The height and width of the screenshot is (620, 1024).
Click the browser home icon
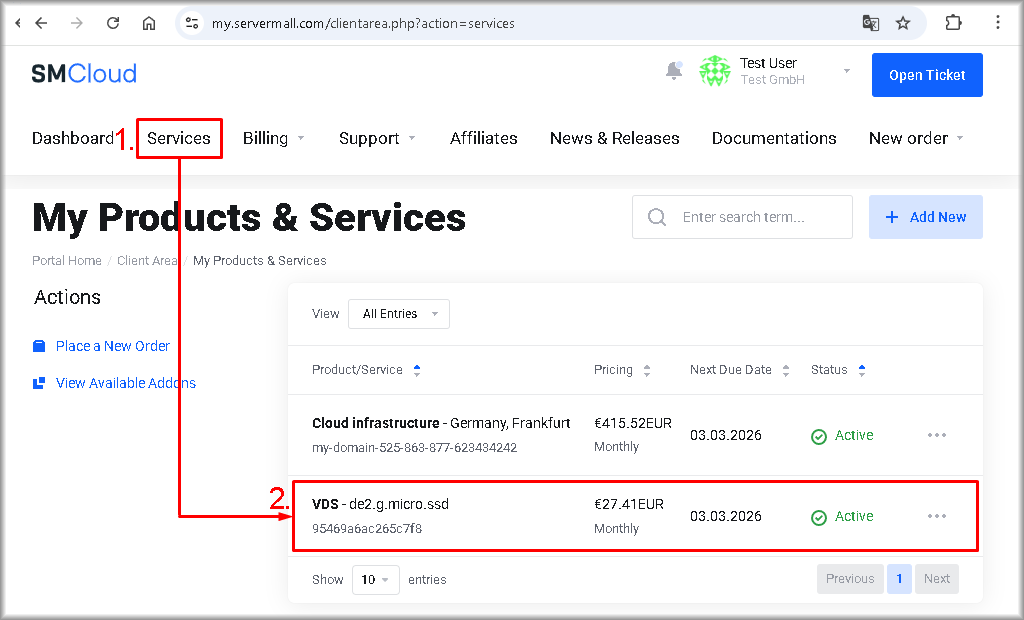149,23
